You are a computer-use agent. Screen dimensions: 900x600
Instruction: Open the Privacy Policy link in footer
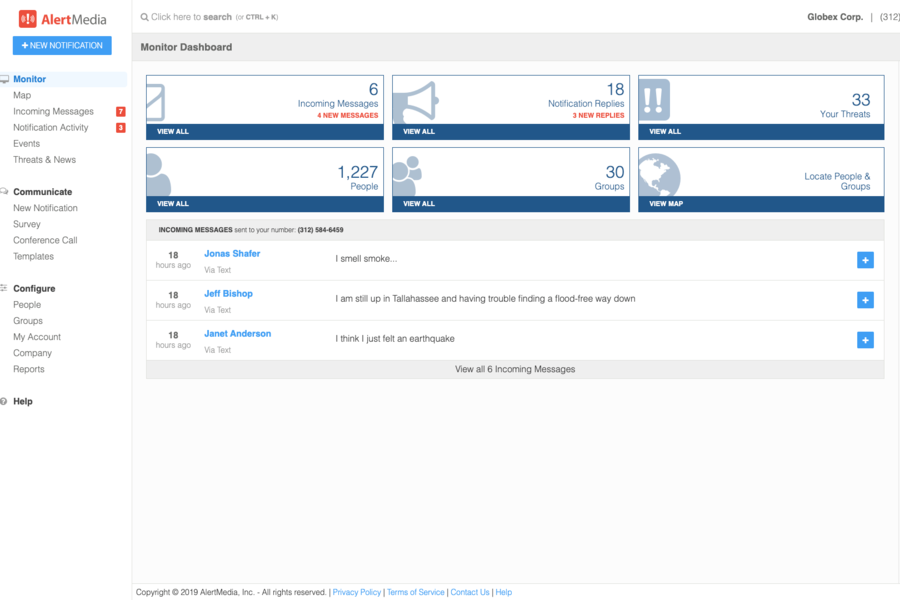(x=357, y=592)
